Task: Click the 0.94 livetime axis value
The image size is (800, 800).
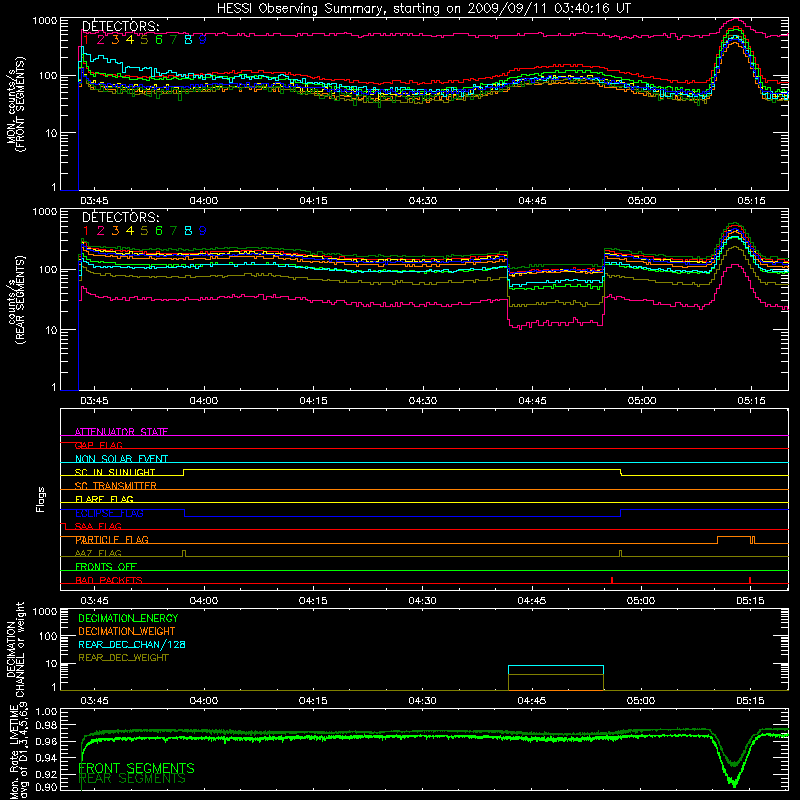Action: click(46, 758)
